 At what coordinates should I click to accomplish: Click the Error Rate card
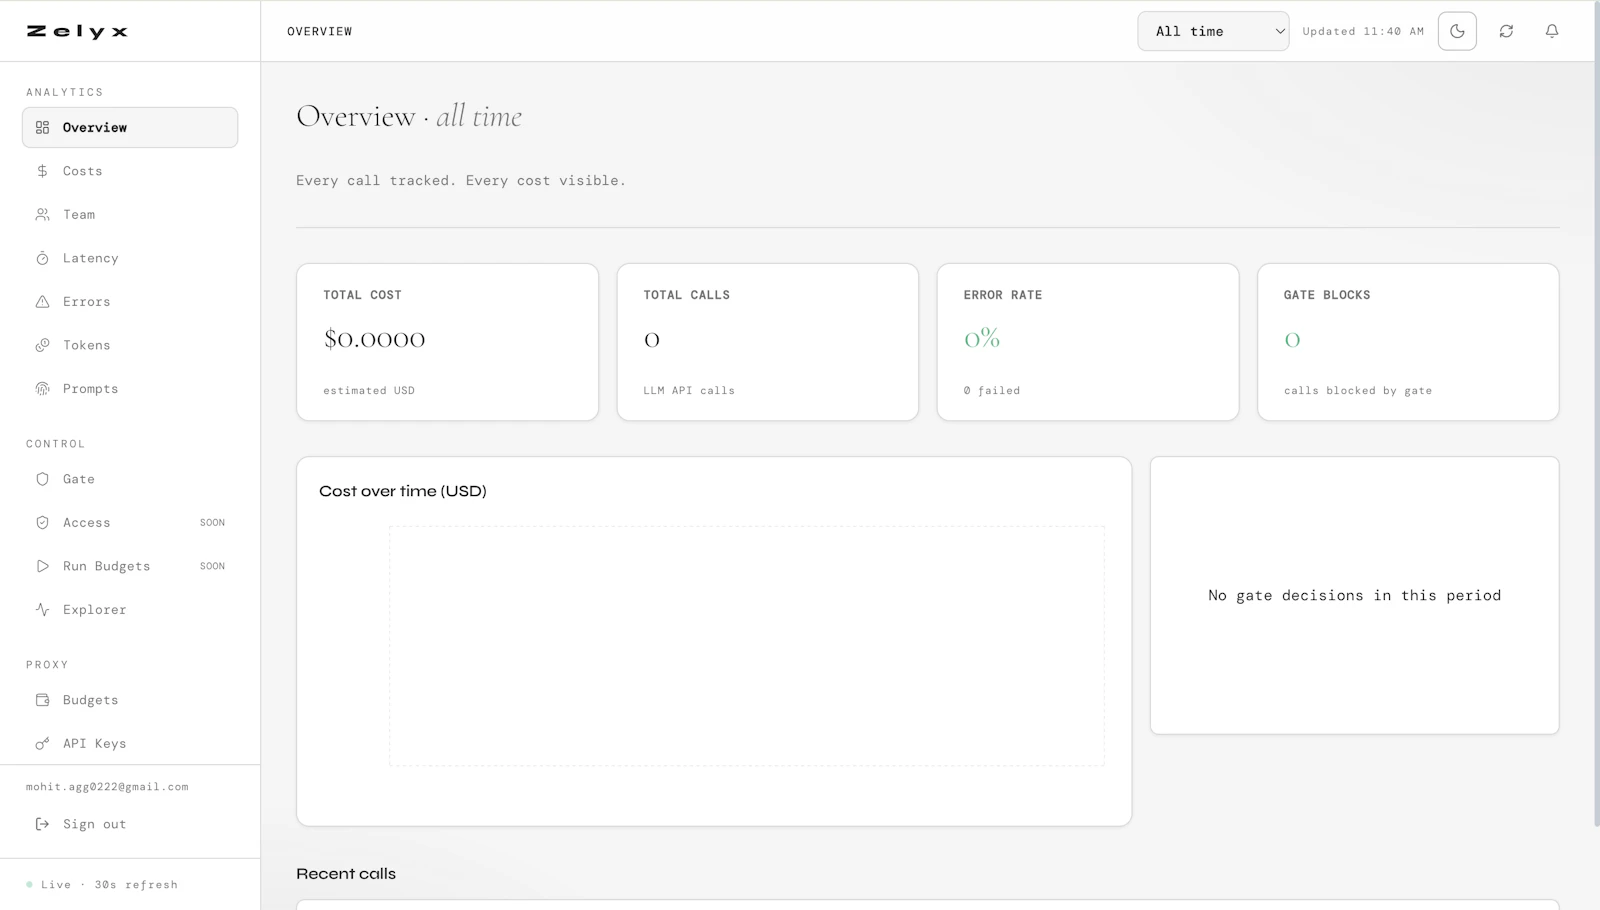1088,342
